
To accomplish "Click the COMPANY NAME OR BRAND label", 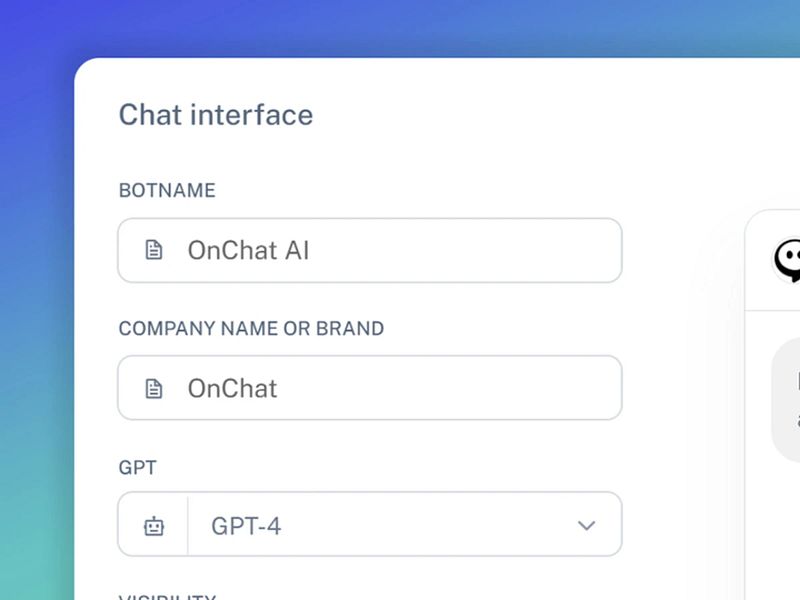I will pyautogui.click(x=251, y=328).
